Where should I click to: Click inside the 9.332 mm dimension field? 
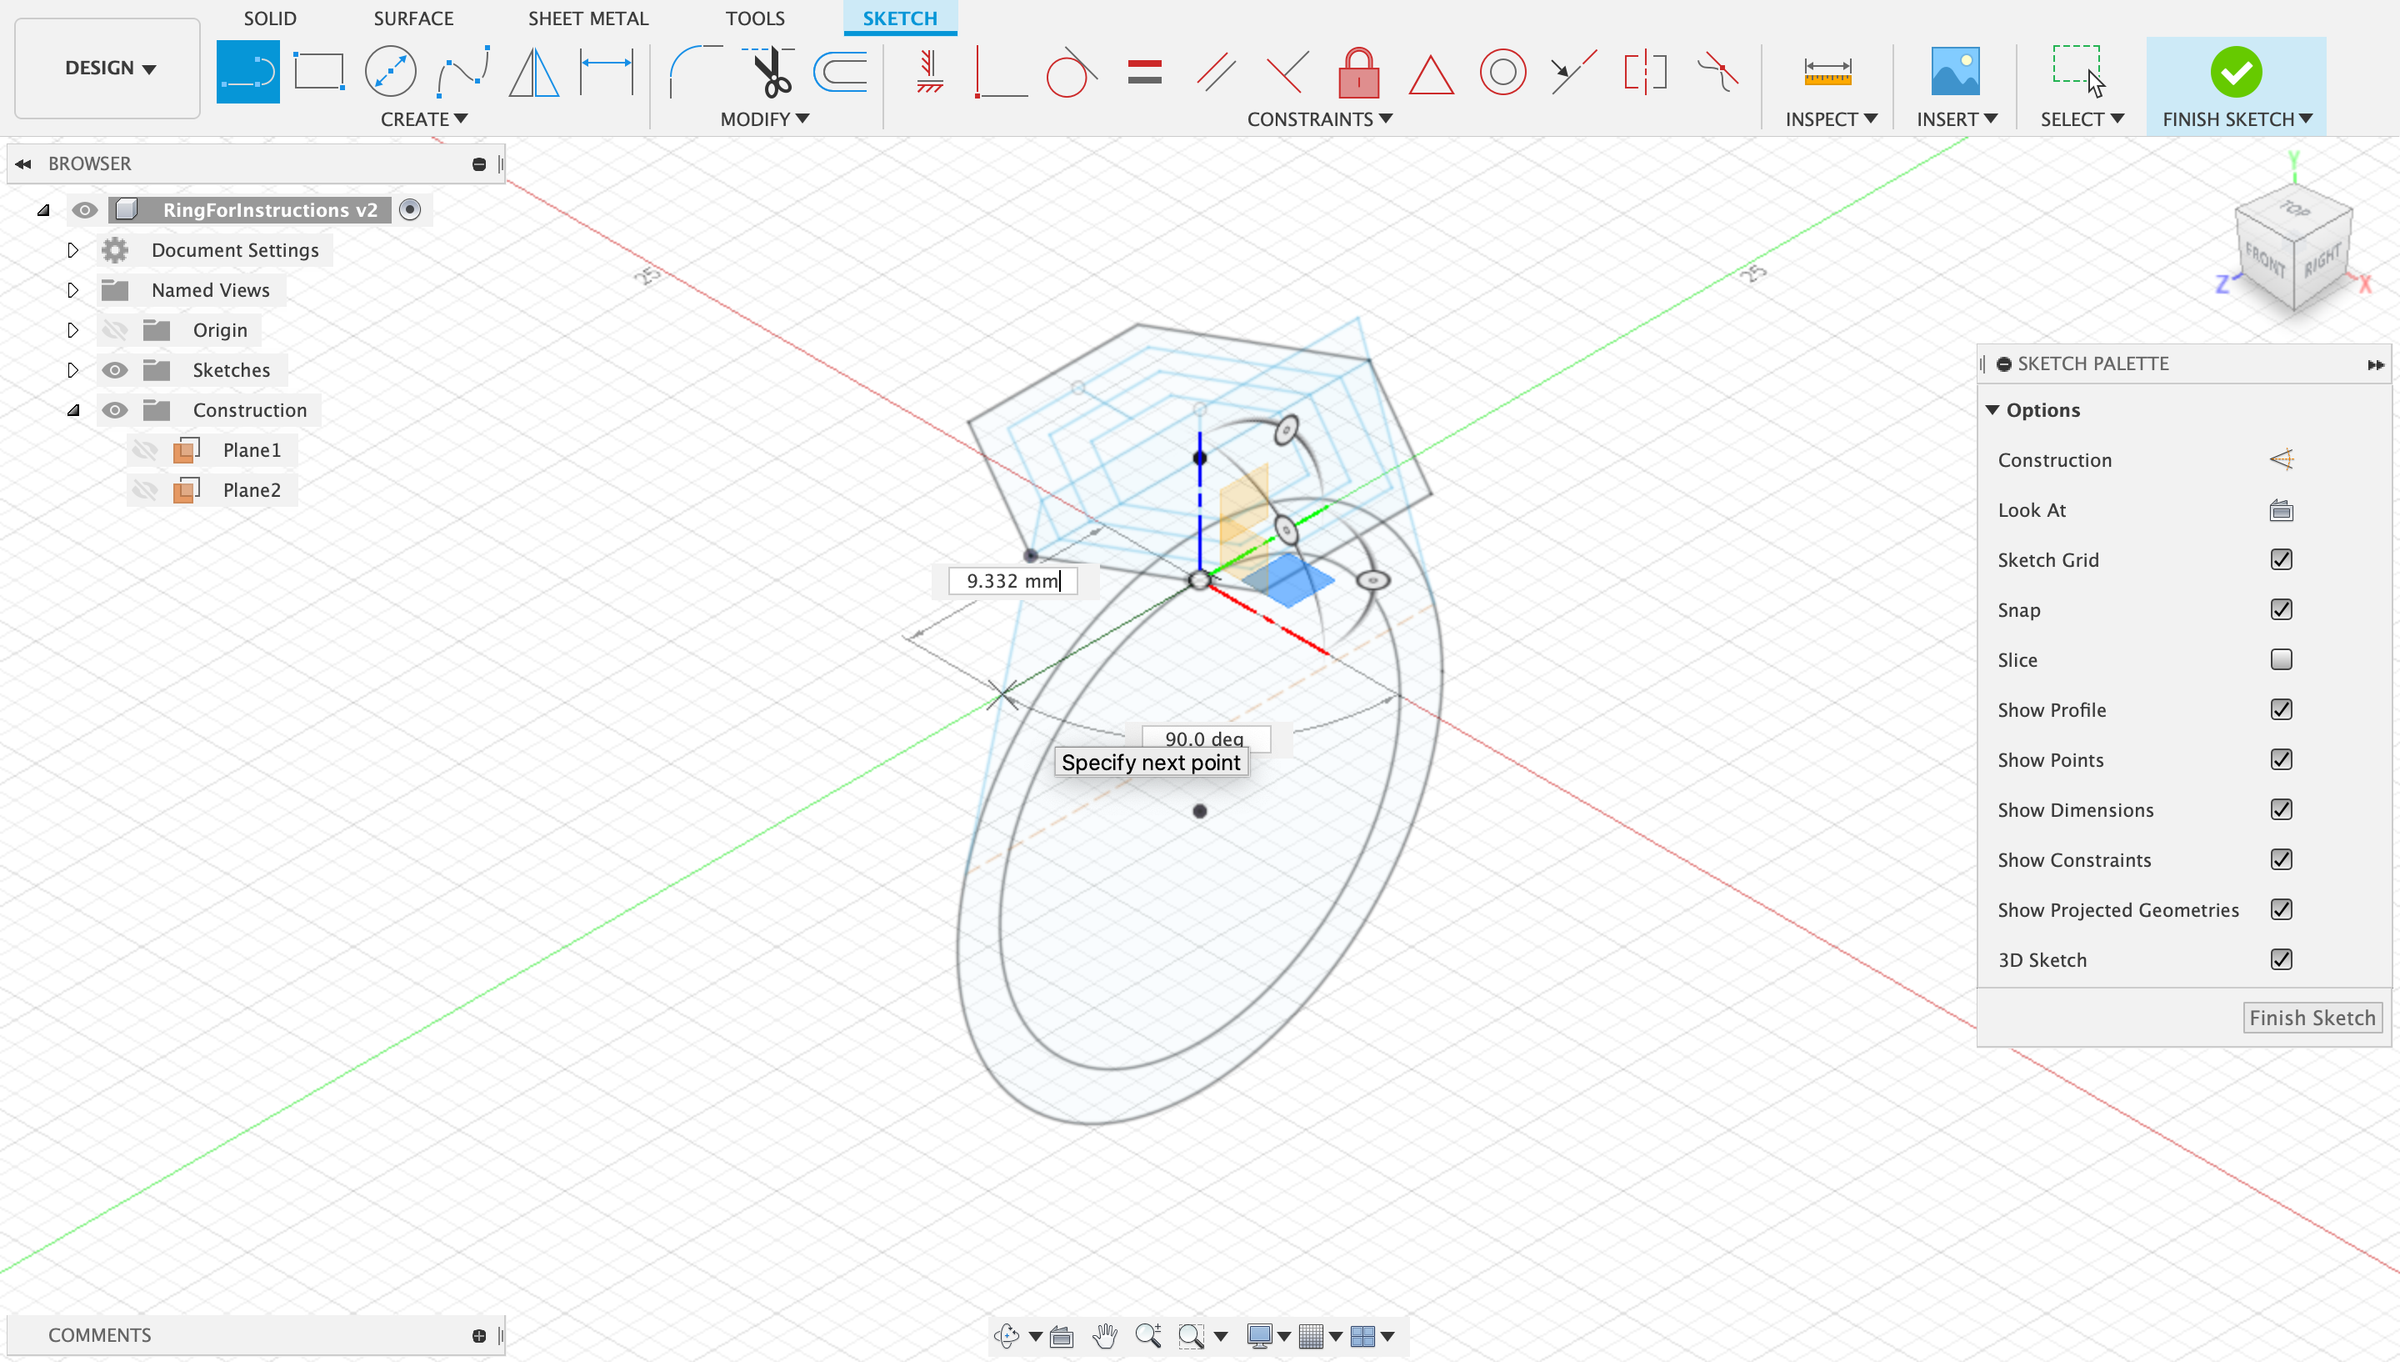tap(1012, 581)
